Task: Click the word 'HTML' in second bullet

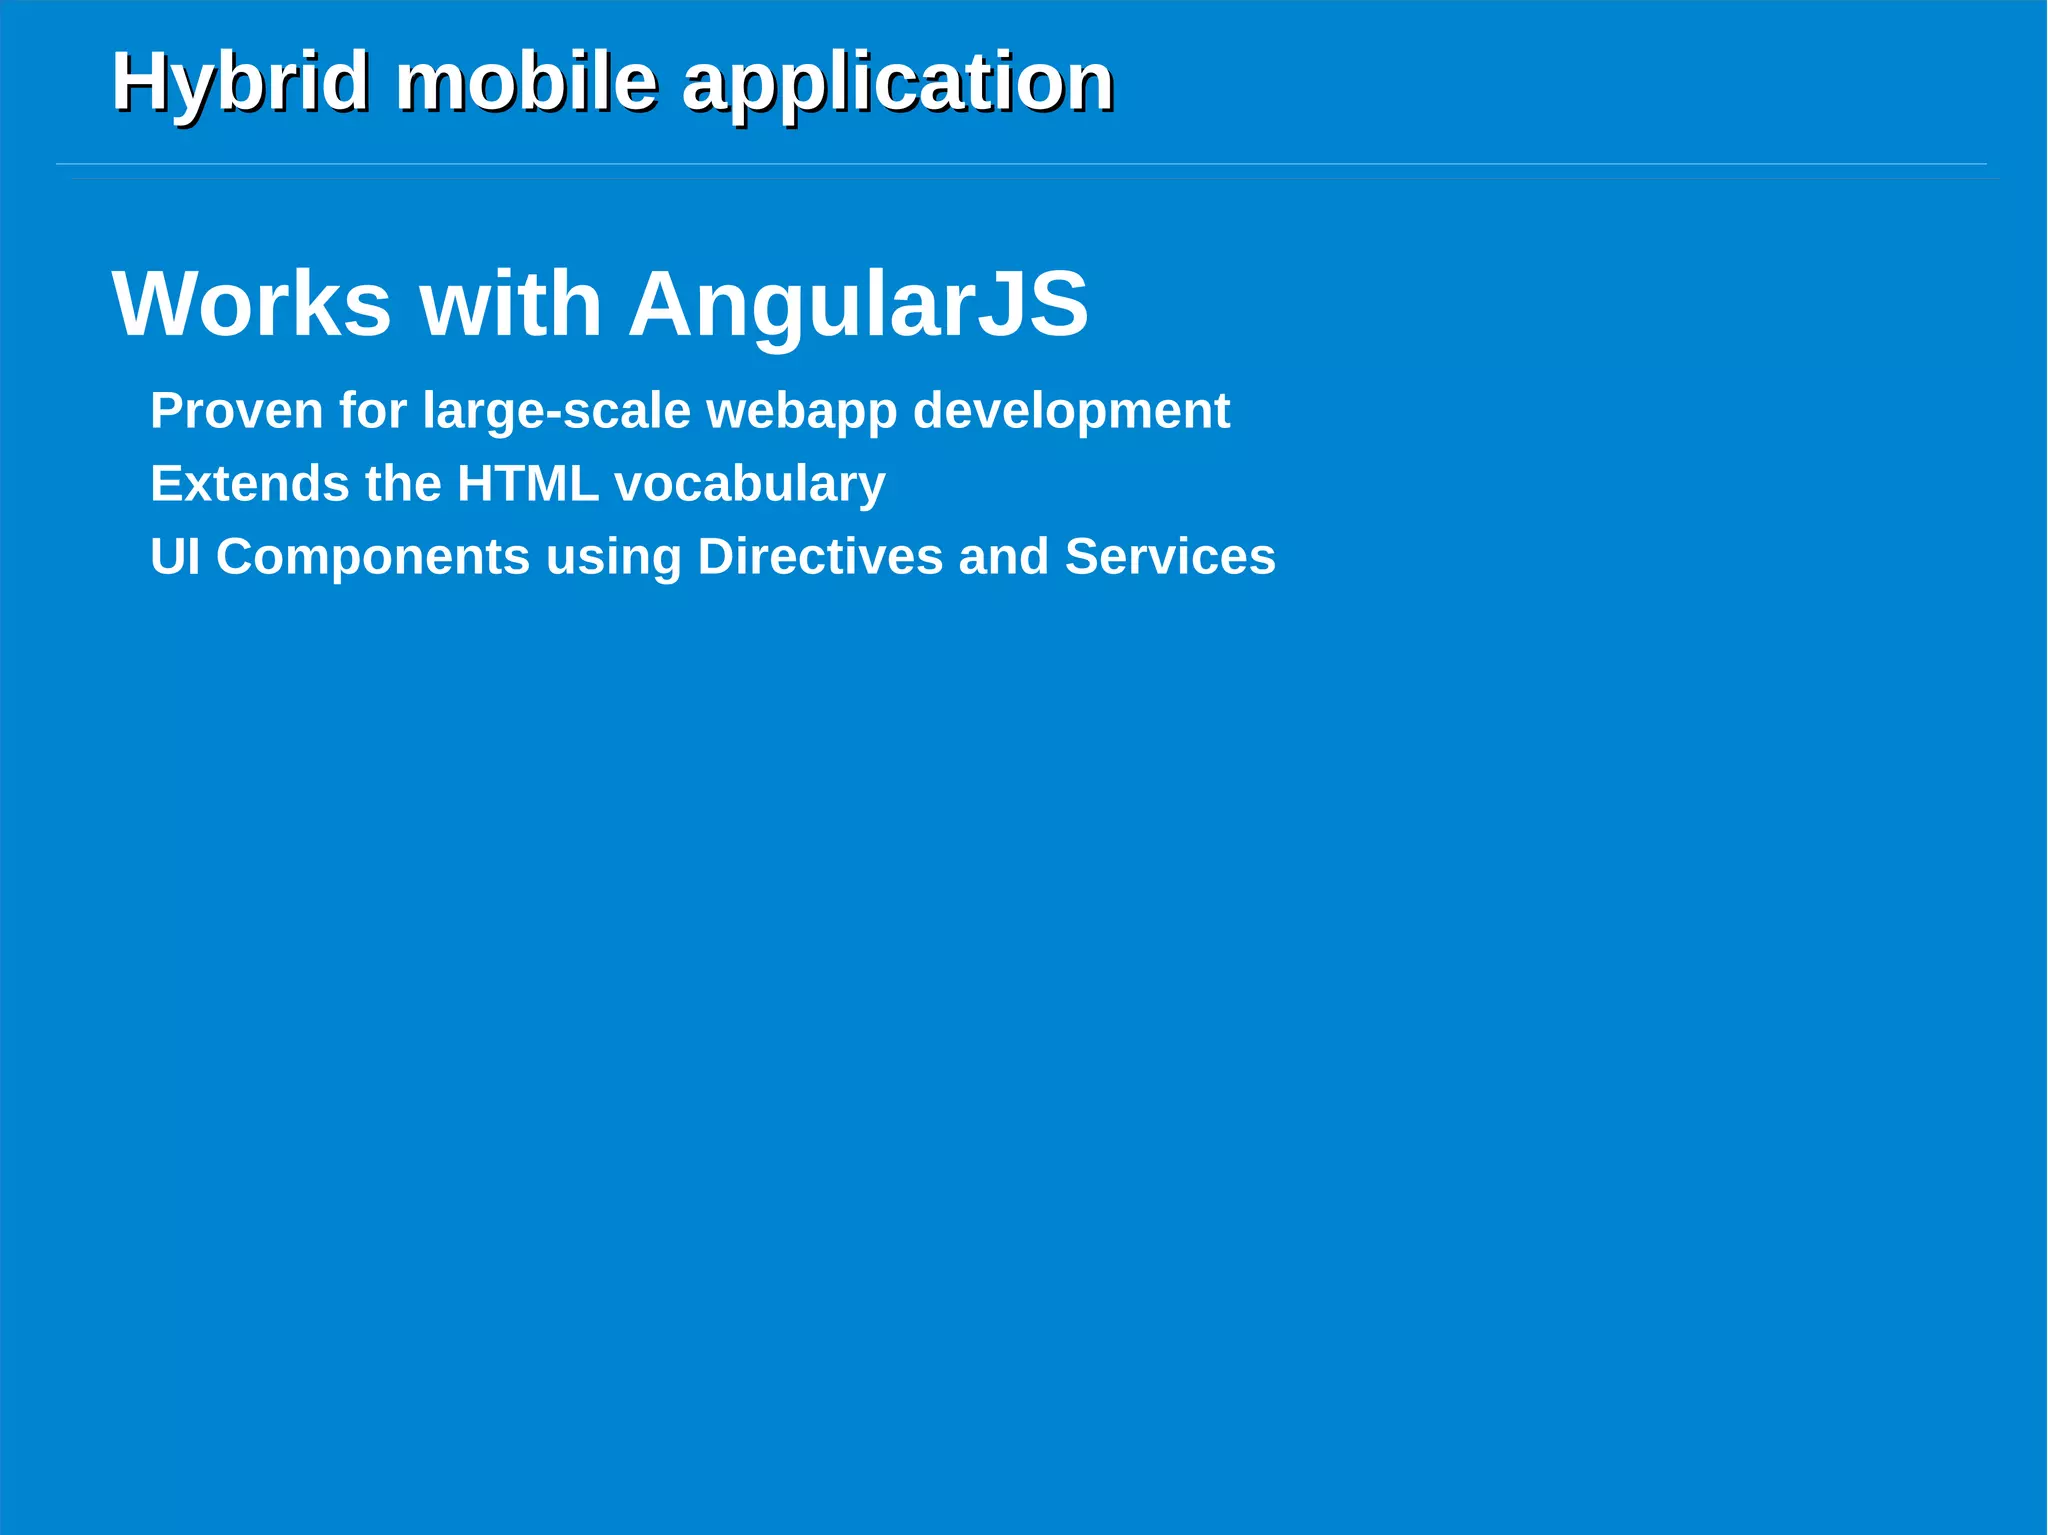Action: tap(527, 484)
